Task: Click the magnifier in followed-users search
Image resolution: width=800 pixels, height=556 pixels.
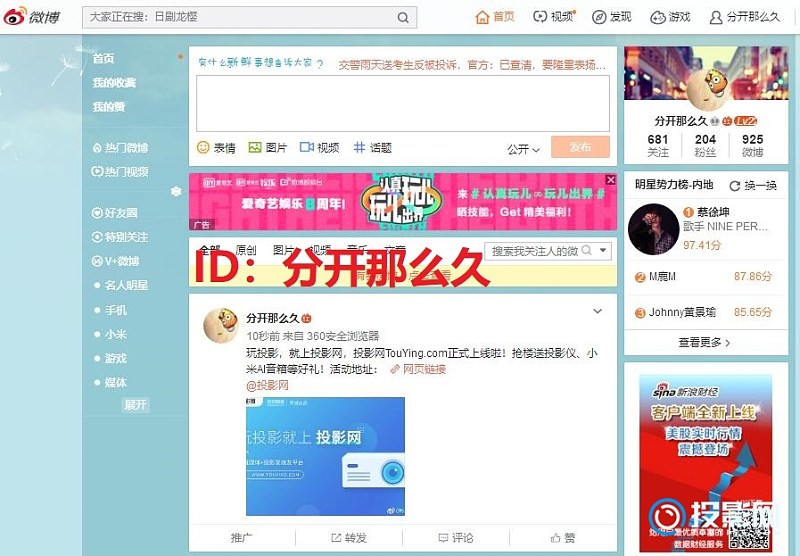Action: (587, 250)
